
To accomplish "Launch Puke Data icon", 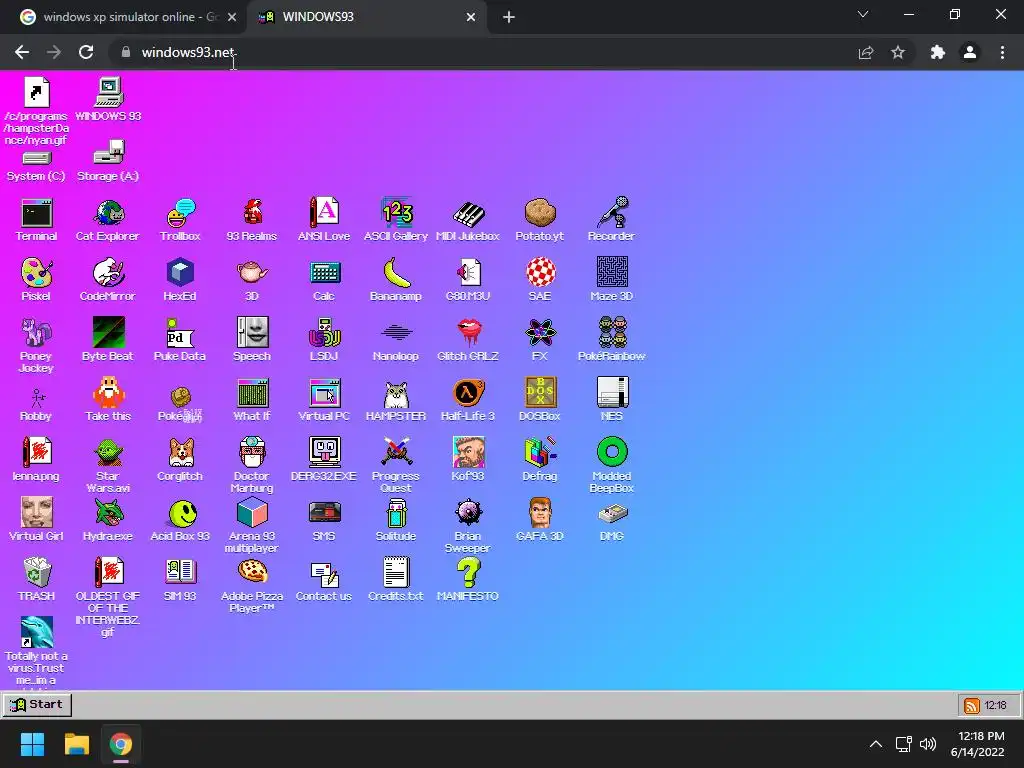I will [180, 340].
